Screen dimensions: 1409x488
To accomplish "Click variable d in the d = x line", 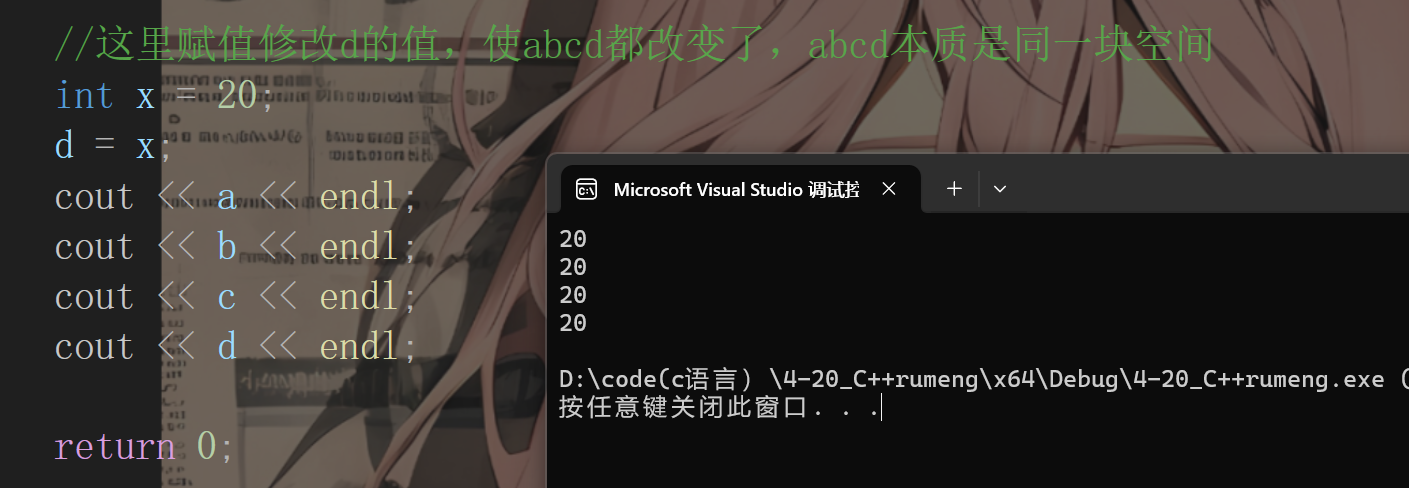I will coord(65,146).
